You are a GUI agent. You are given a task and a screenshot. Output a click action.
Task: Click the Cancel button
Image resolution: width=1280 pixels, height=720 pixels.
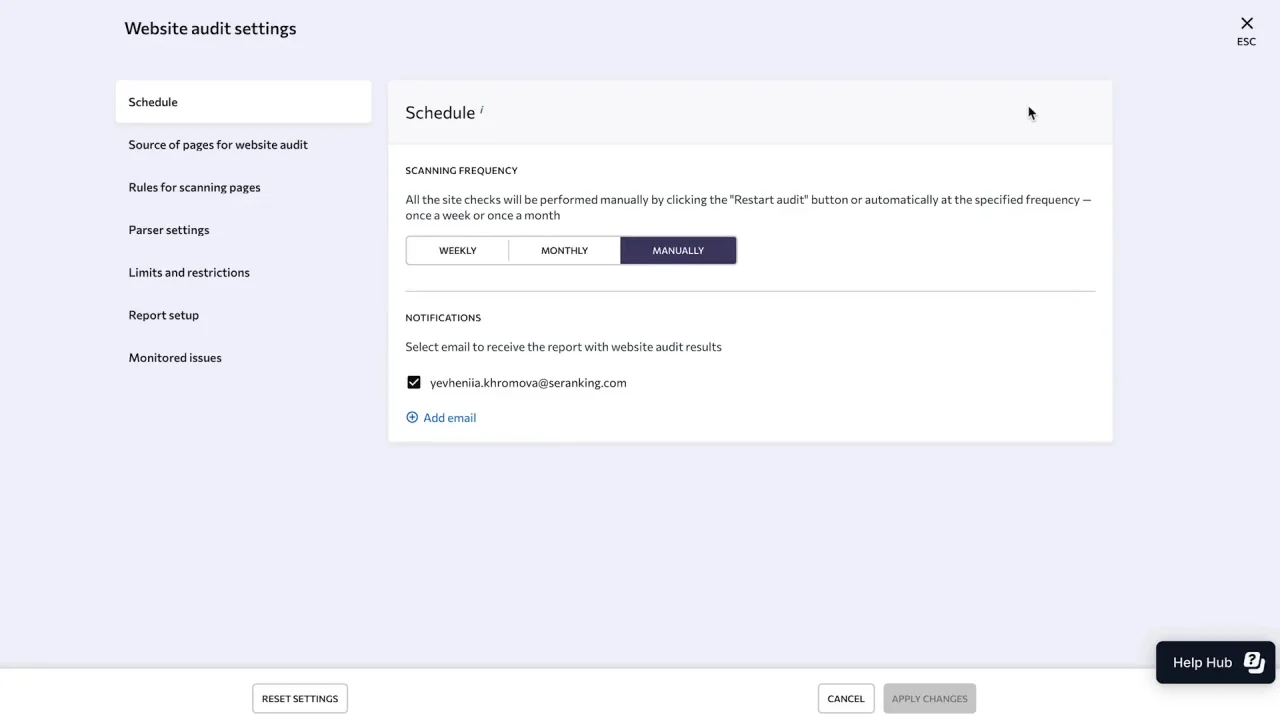[x=846, y=699]
